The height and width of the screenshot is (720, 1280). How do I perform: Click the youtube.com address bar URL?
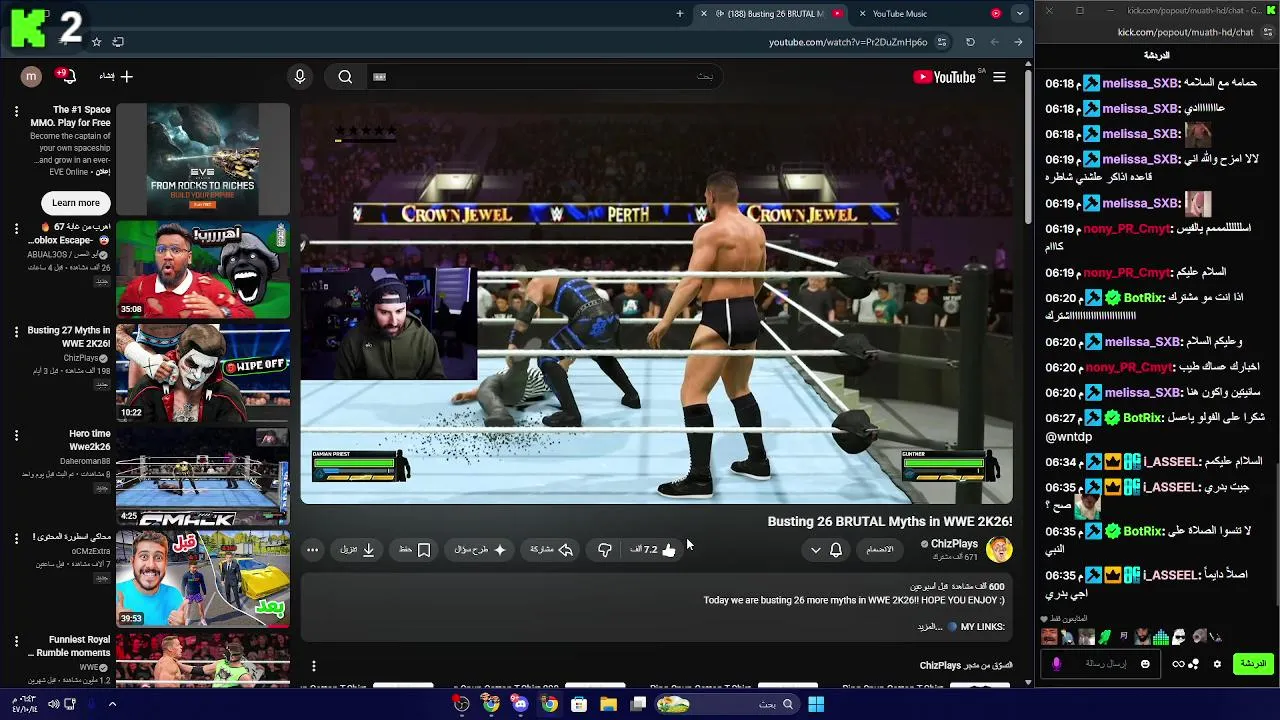click(848, 42)
